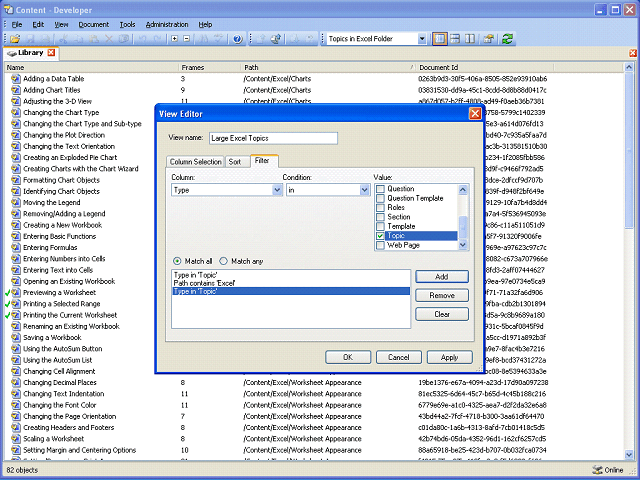The height and width of the screenshot is (480, 640).
Task: Close the Library tab with red X
Action: pos(51,53)
